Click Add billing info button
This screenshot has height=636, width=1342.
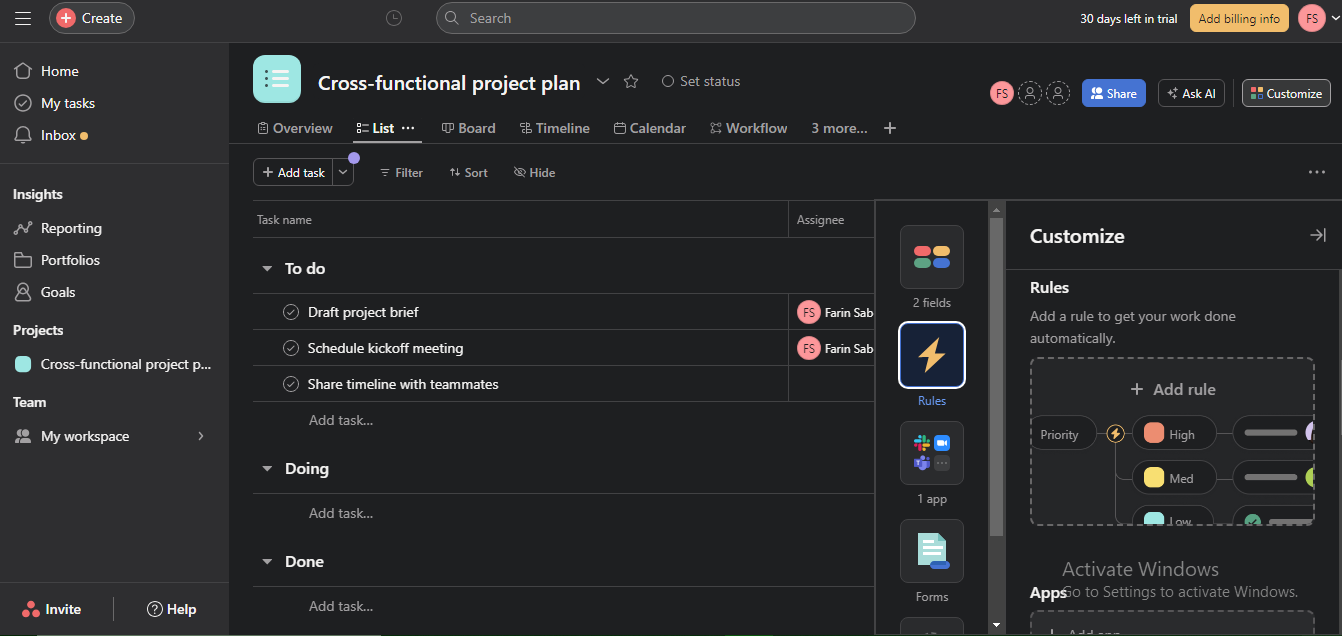(1238, 18)
